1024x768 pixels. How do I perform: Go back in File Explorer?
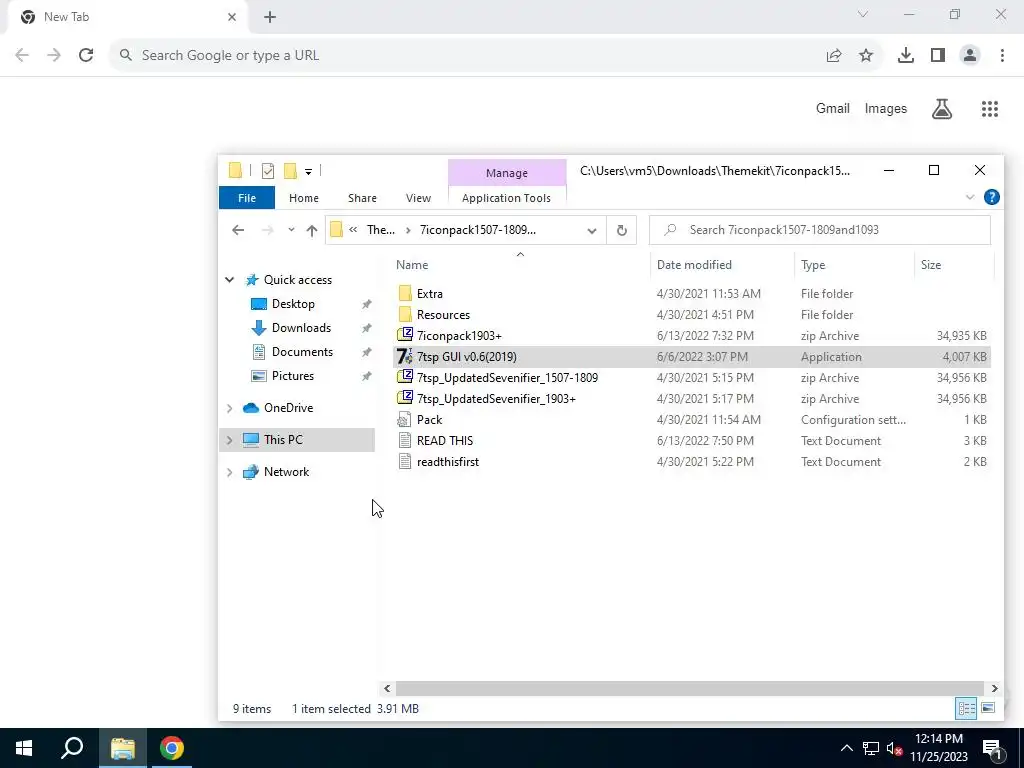coord(238,230)
